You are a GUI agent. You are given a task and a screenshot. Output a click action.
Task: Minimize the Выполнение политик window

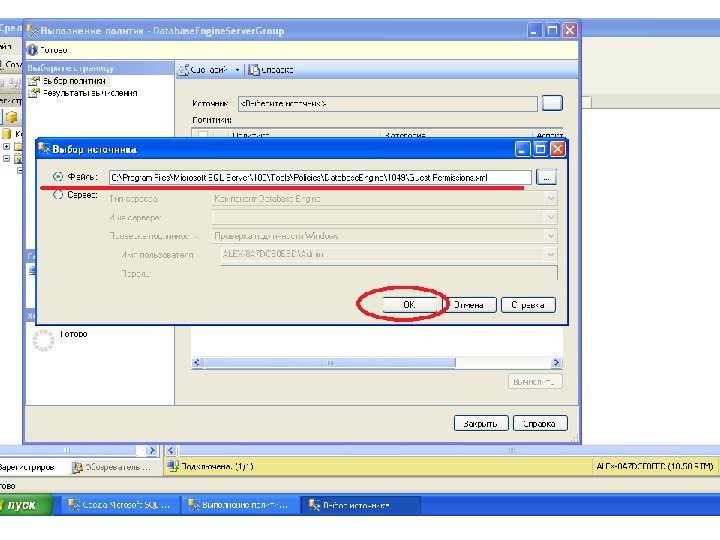point(534,30)
